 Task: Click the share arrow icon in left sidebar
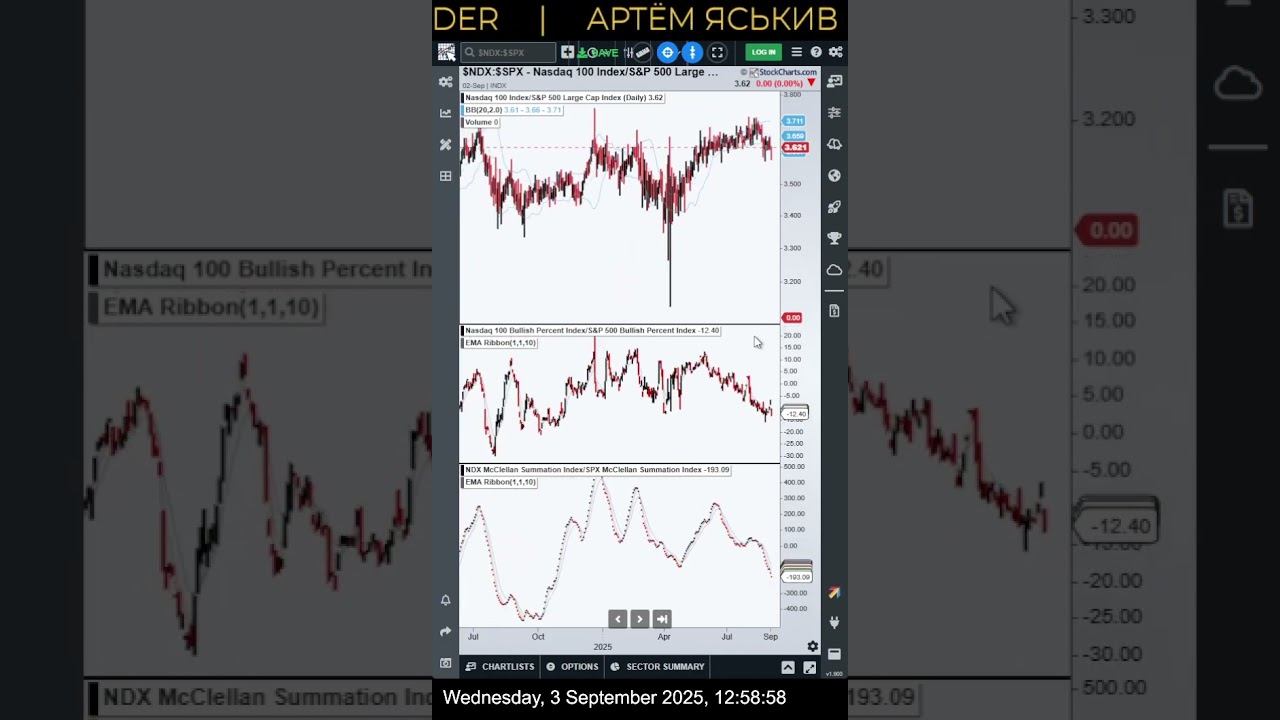click(446, 631)
